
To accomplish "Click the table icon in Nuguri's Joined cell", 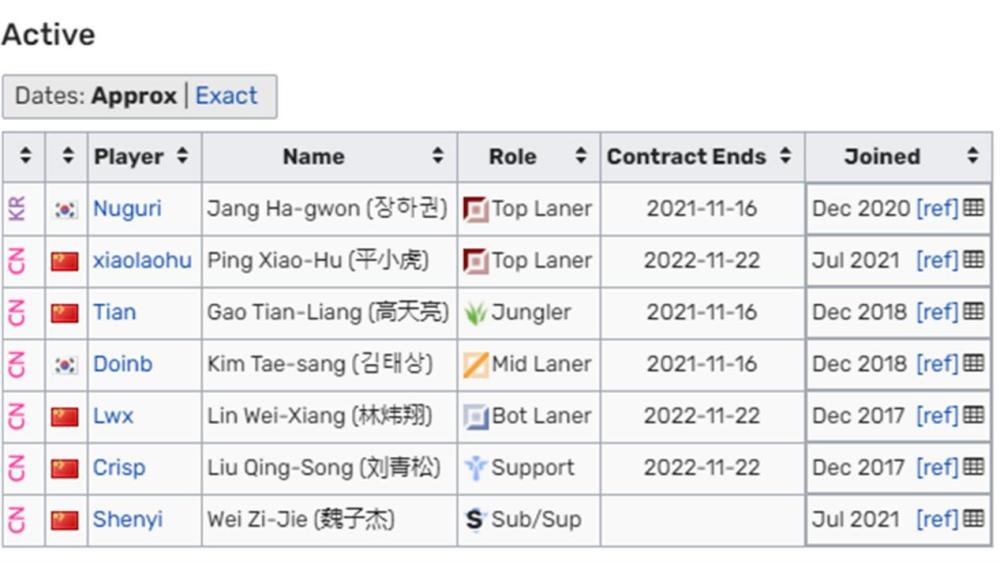I will (x=973, y=208).
